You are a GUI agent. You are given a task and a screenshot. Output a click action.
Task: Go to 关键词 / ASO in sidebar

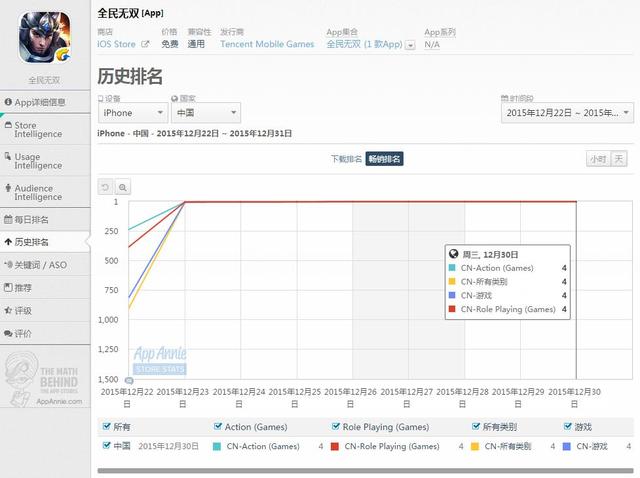pyautogui.click(x=45, y=265)
